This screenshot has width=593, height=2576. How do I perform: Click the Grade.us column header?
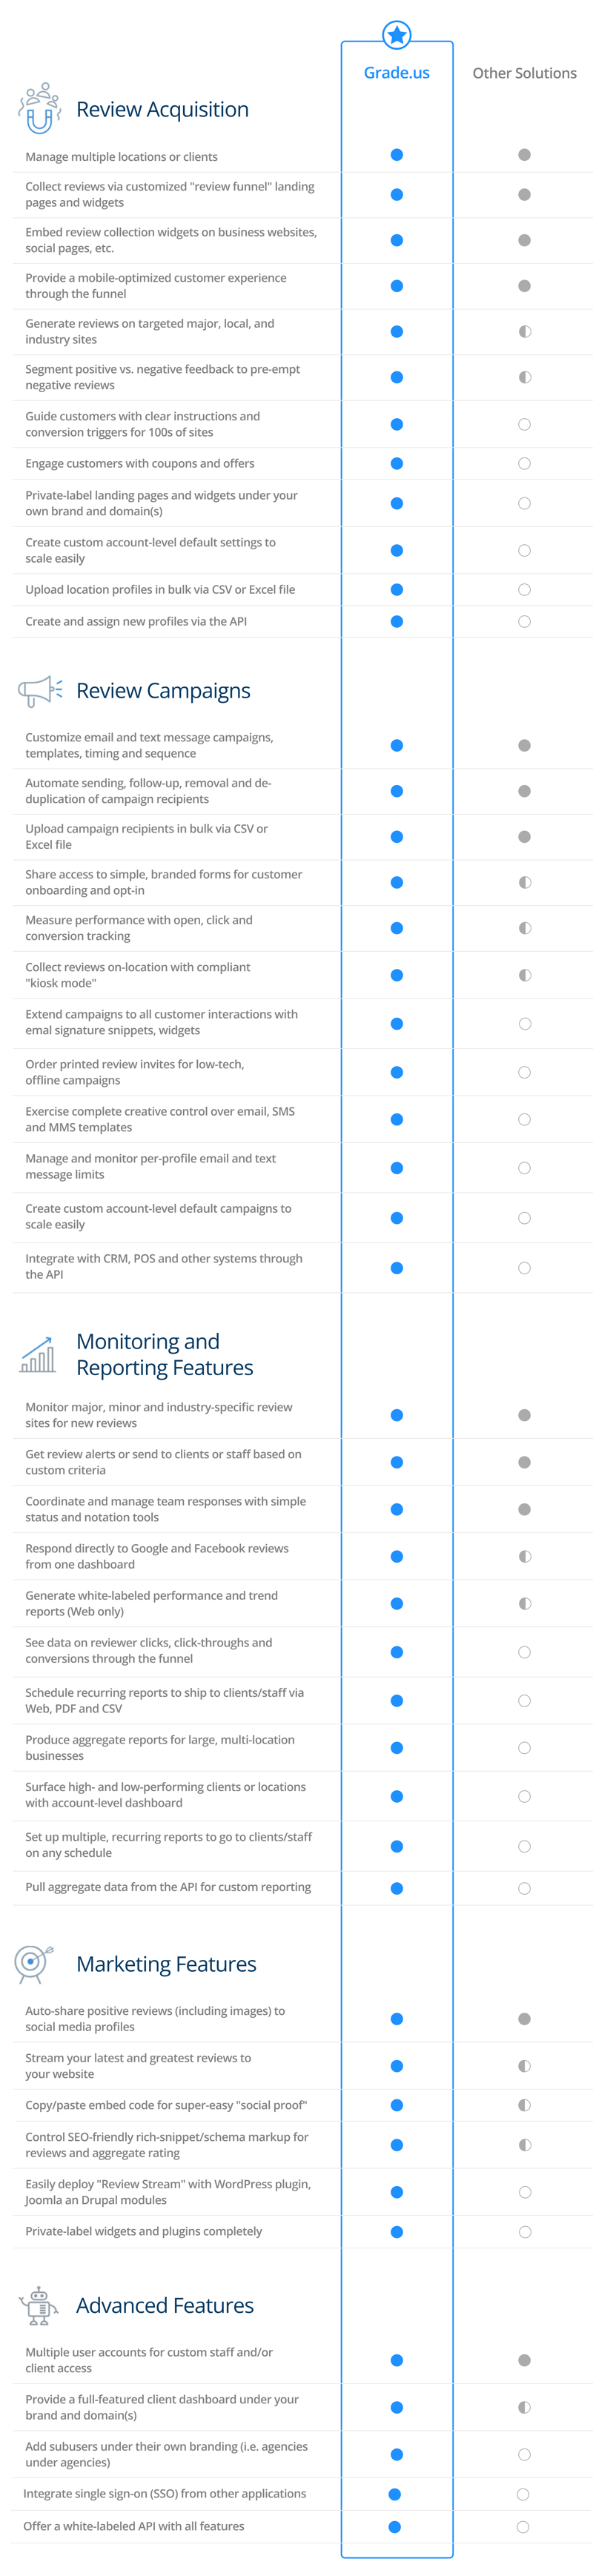pos(397,73)
